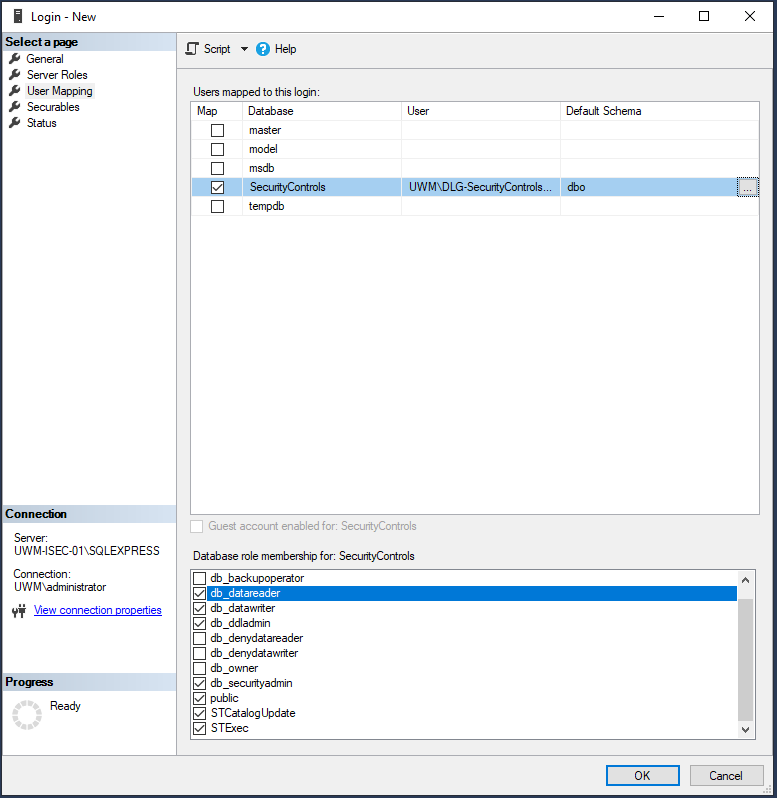The width and height of the screenshot is (777, 798).
Task: Click the UWM\DLG-SecurityControls user cell
Action: coord(481,187)
